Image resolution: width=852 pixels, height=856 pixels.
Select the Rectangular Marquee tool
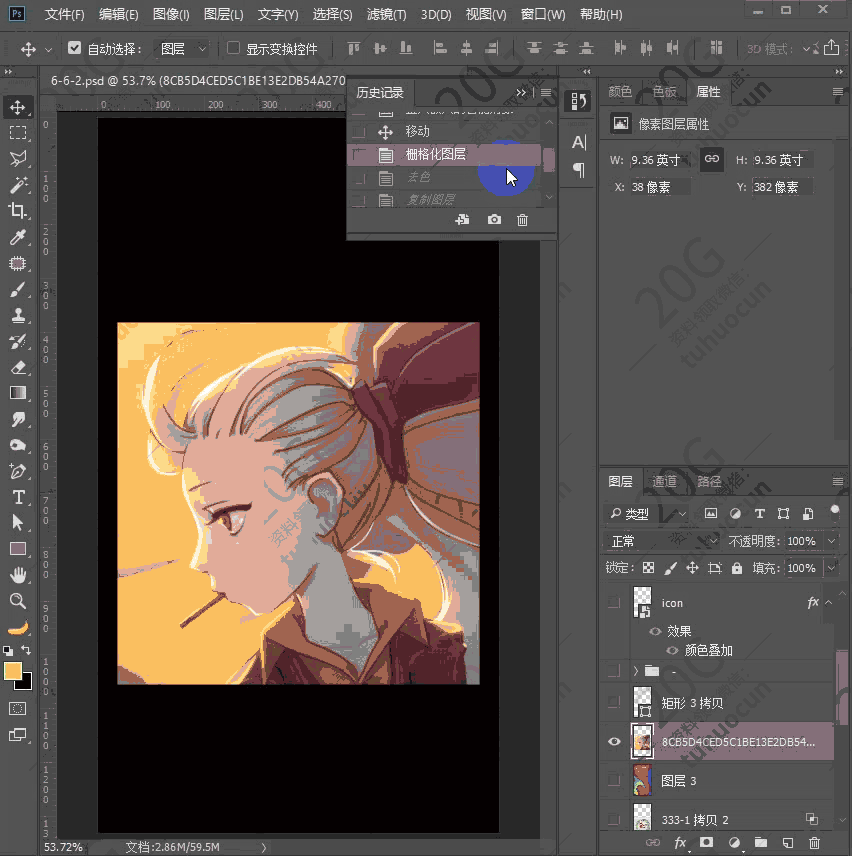pyautogui.click(x=17, y=133)
